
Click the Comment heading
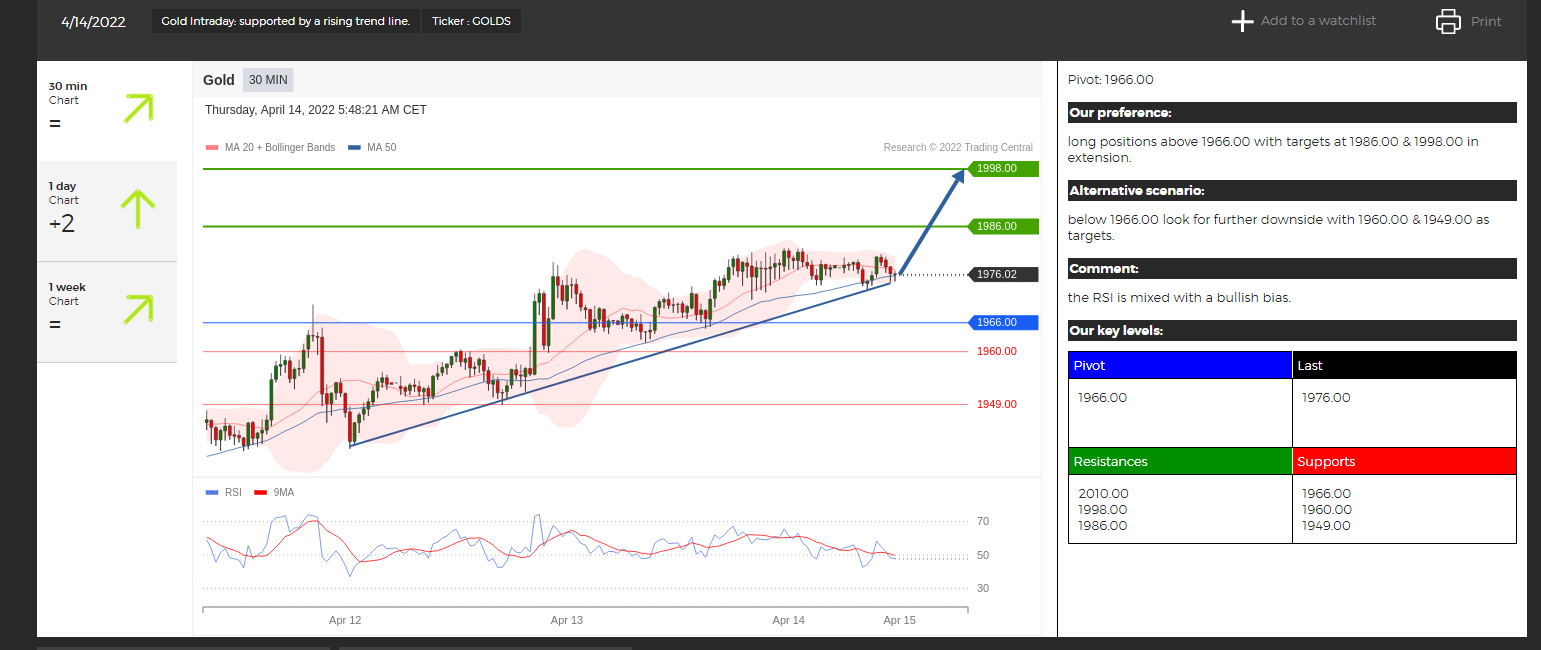coord(1292,269)
